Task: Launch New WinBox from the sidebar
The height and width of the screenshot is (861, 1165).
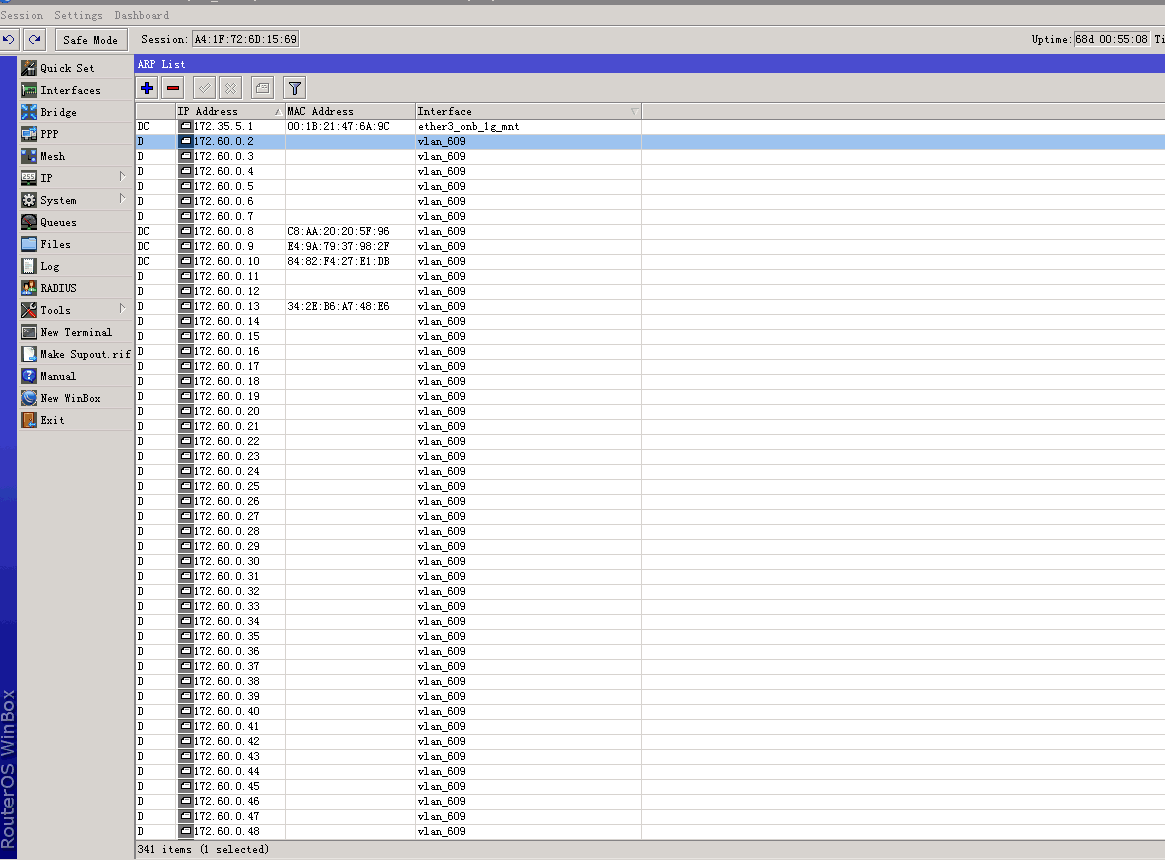Action: (x=69, y=397)
